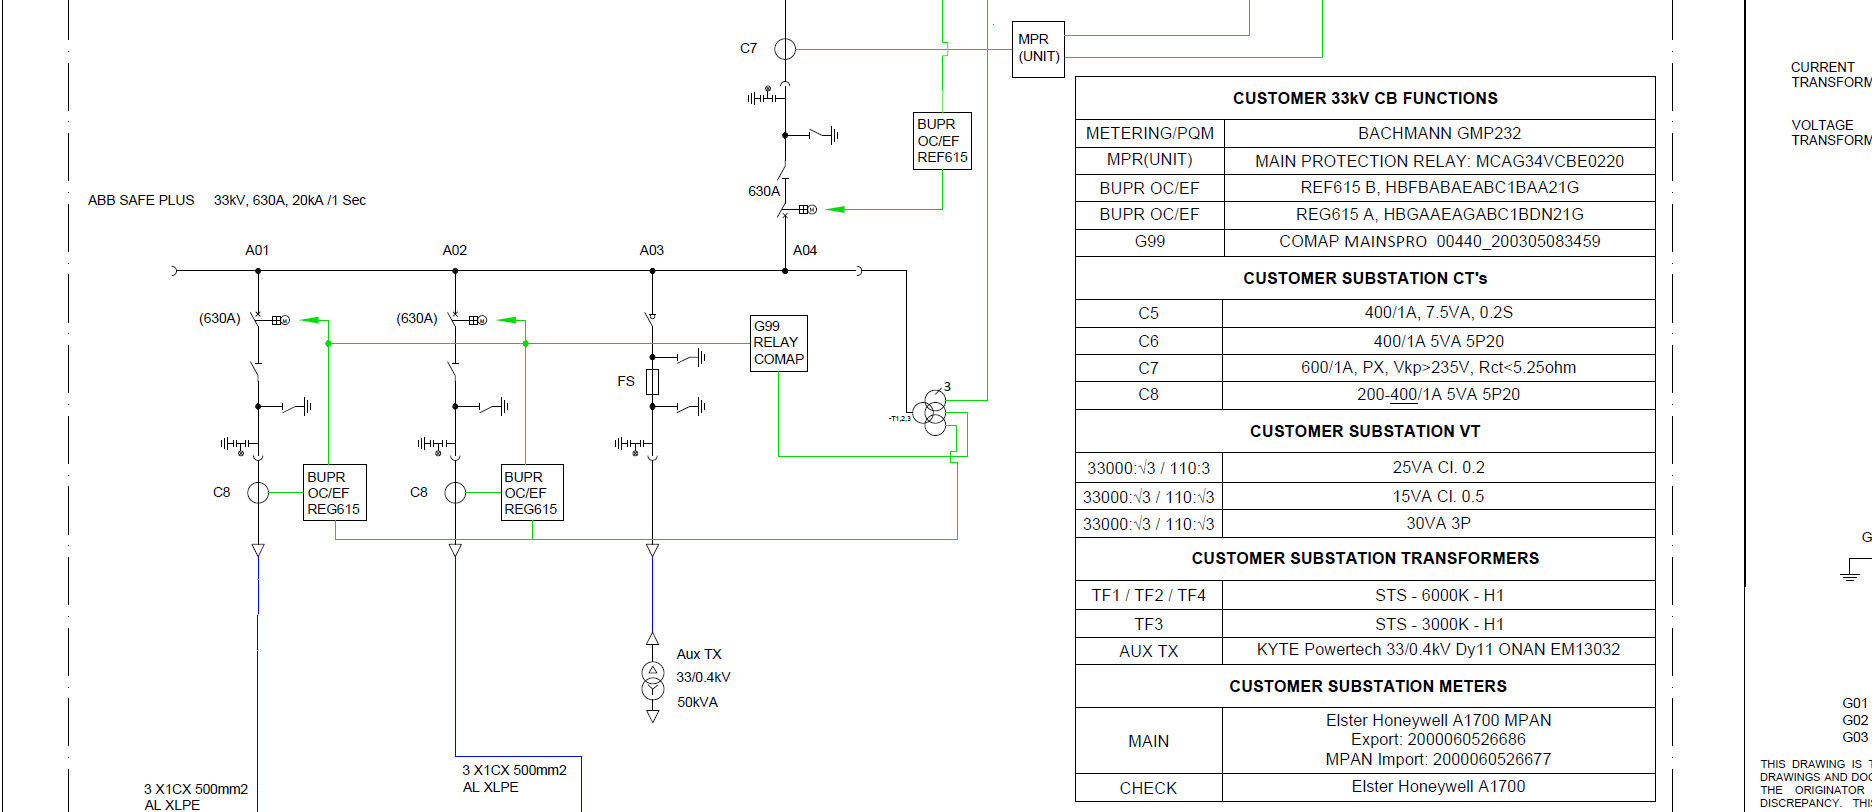Screen dimensions: 1872x812
Task: Click the BUPR OC/EF REG615 box on A01
Action: click(x=334, y=493)
